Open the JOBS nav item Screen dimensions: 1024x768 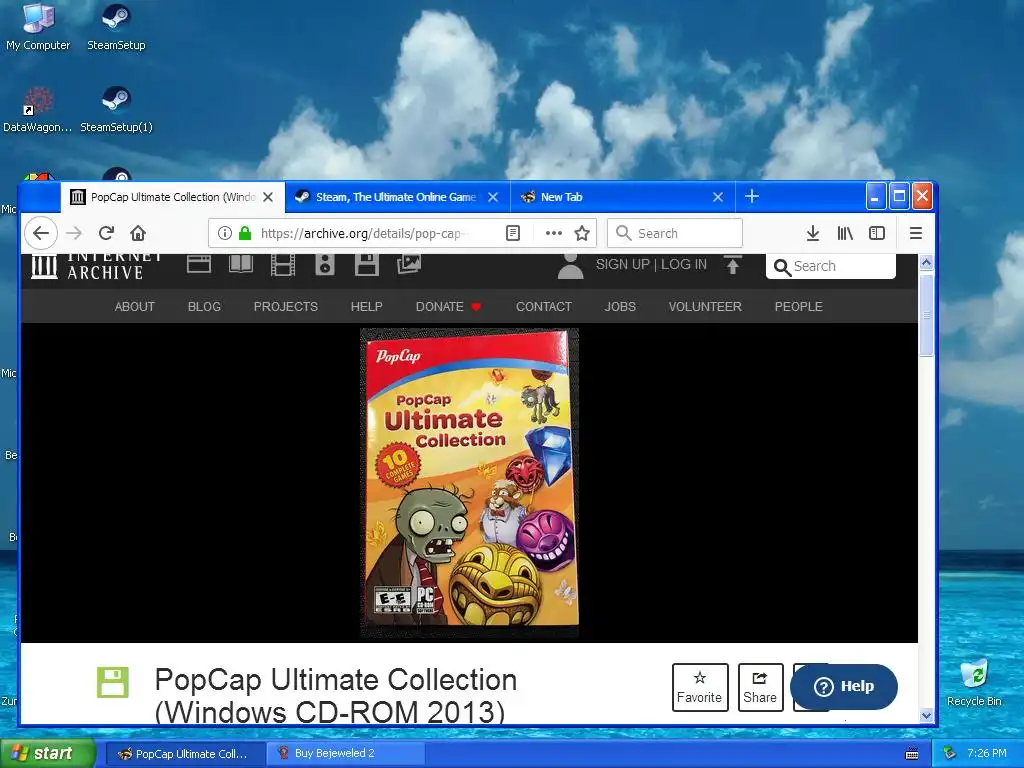click(x=620, y=306)
